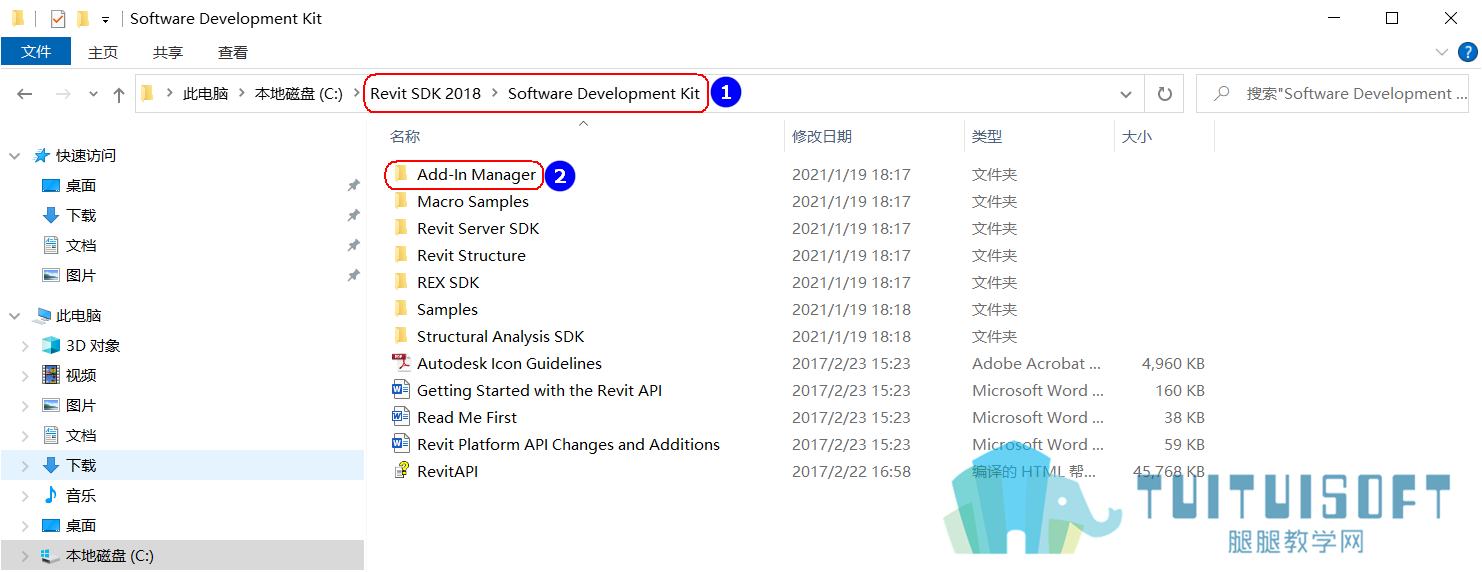Screen dimensions: 1482x572
Task: Open recent locations dropdown arrow
Action: point(94,94)
